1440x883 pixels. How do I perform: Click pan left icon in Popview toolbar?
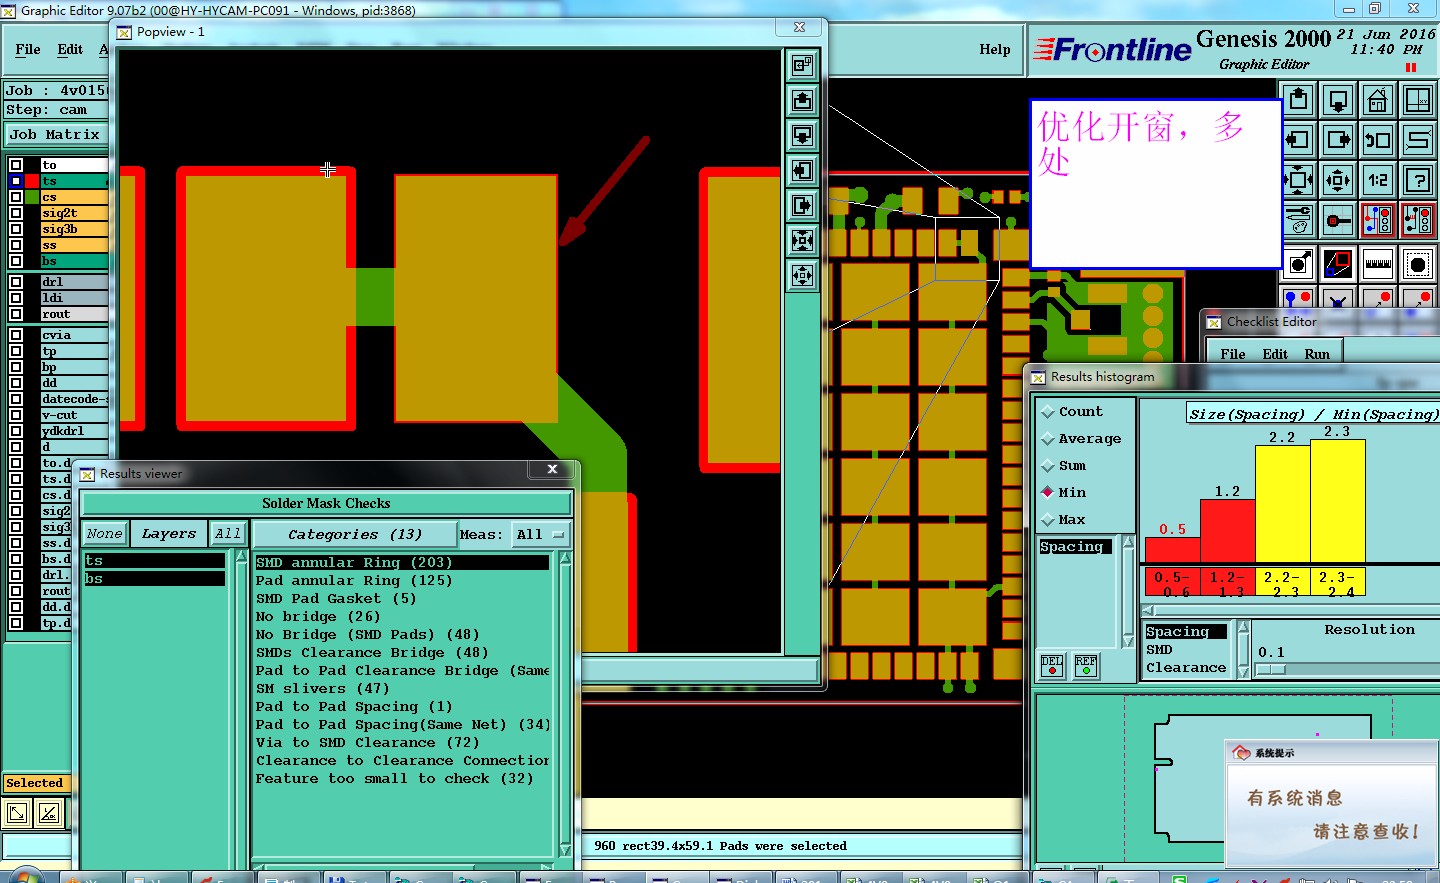pos(803,171)
